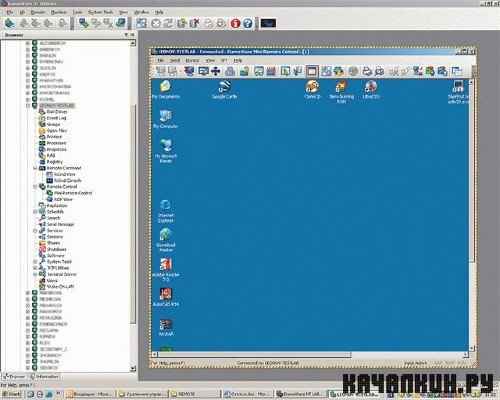Collapse the Remote Command tree node
This screenshot has height=400, width=500.
pyautogui.click(x=35, y=168)
